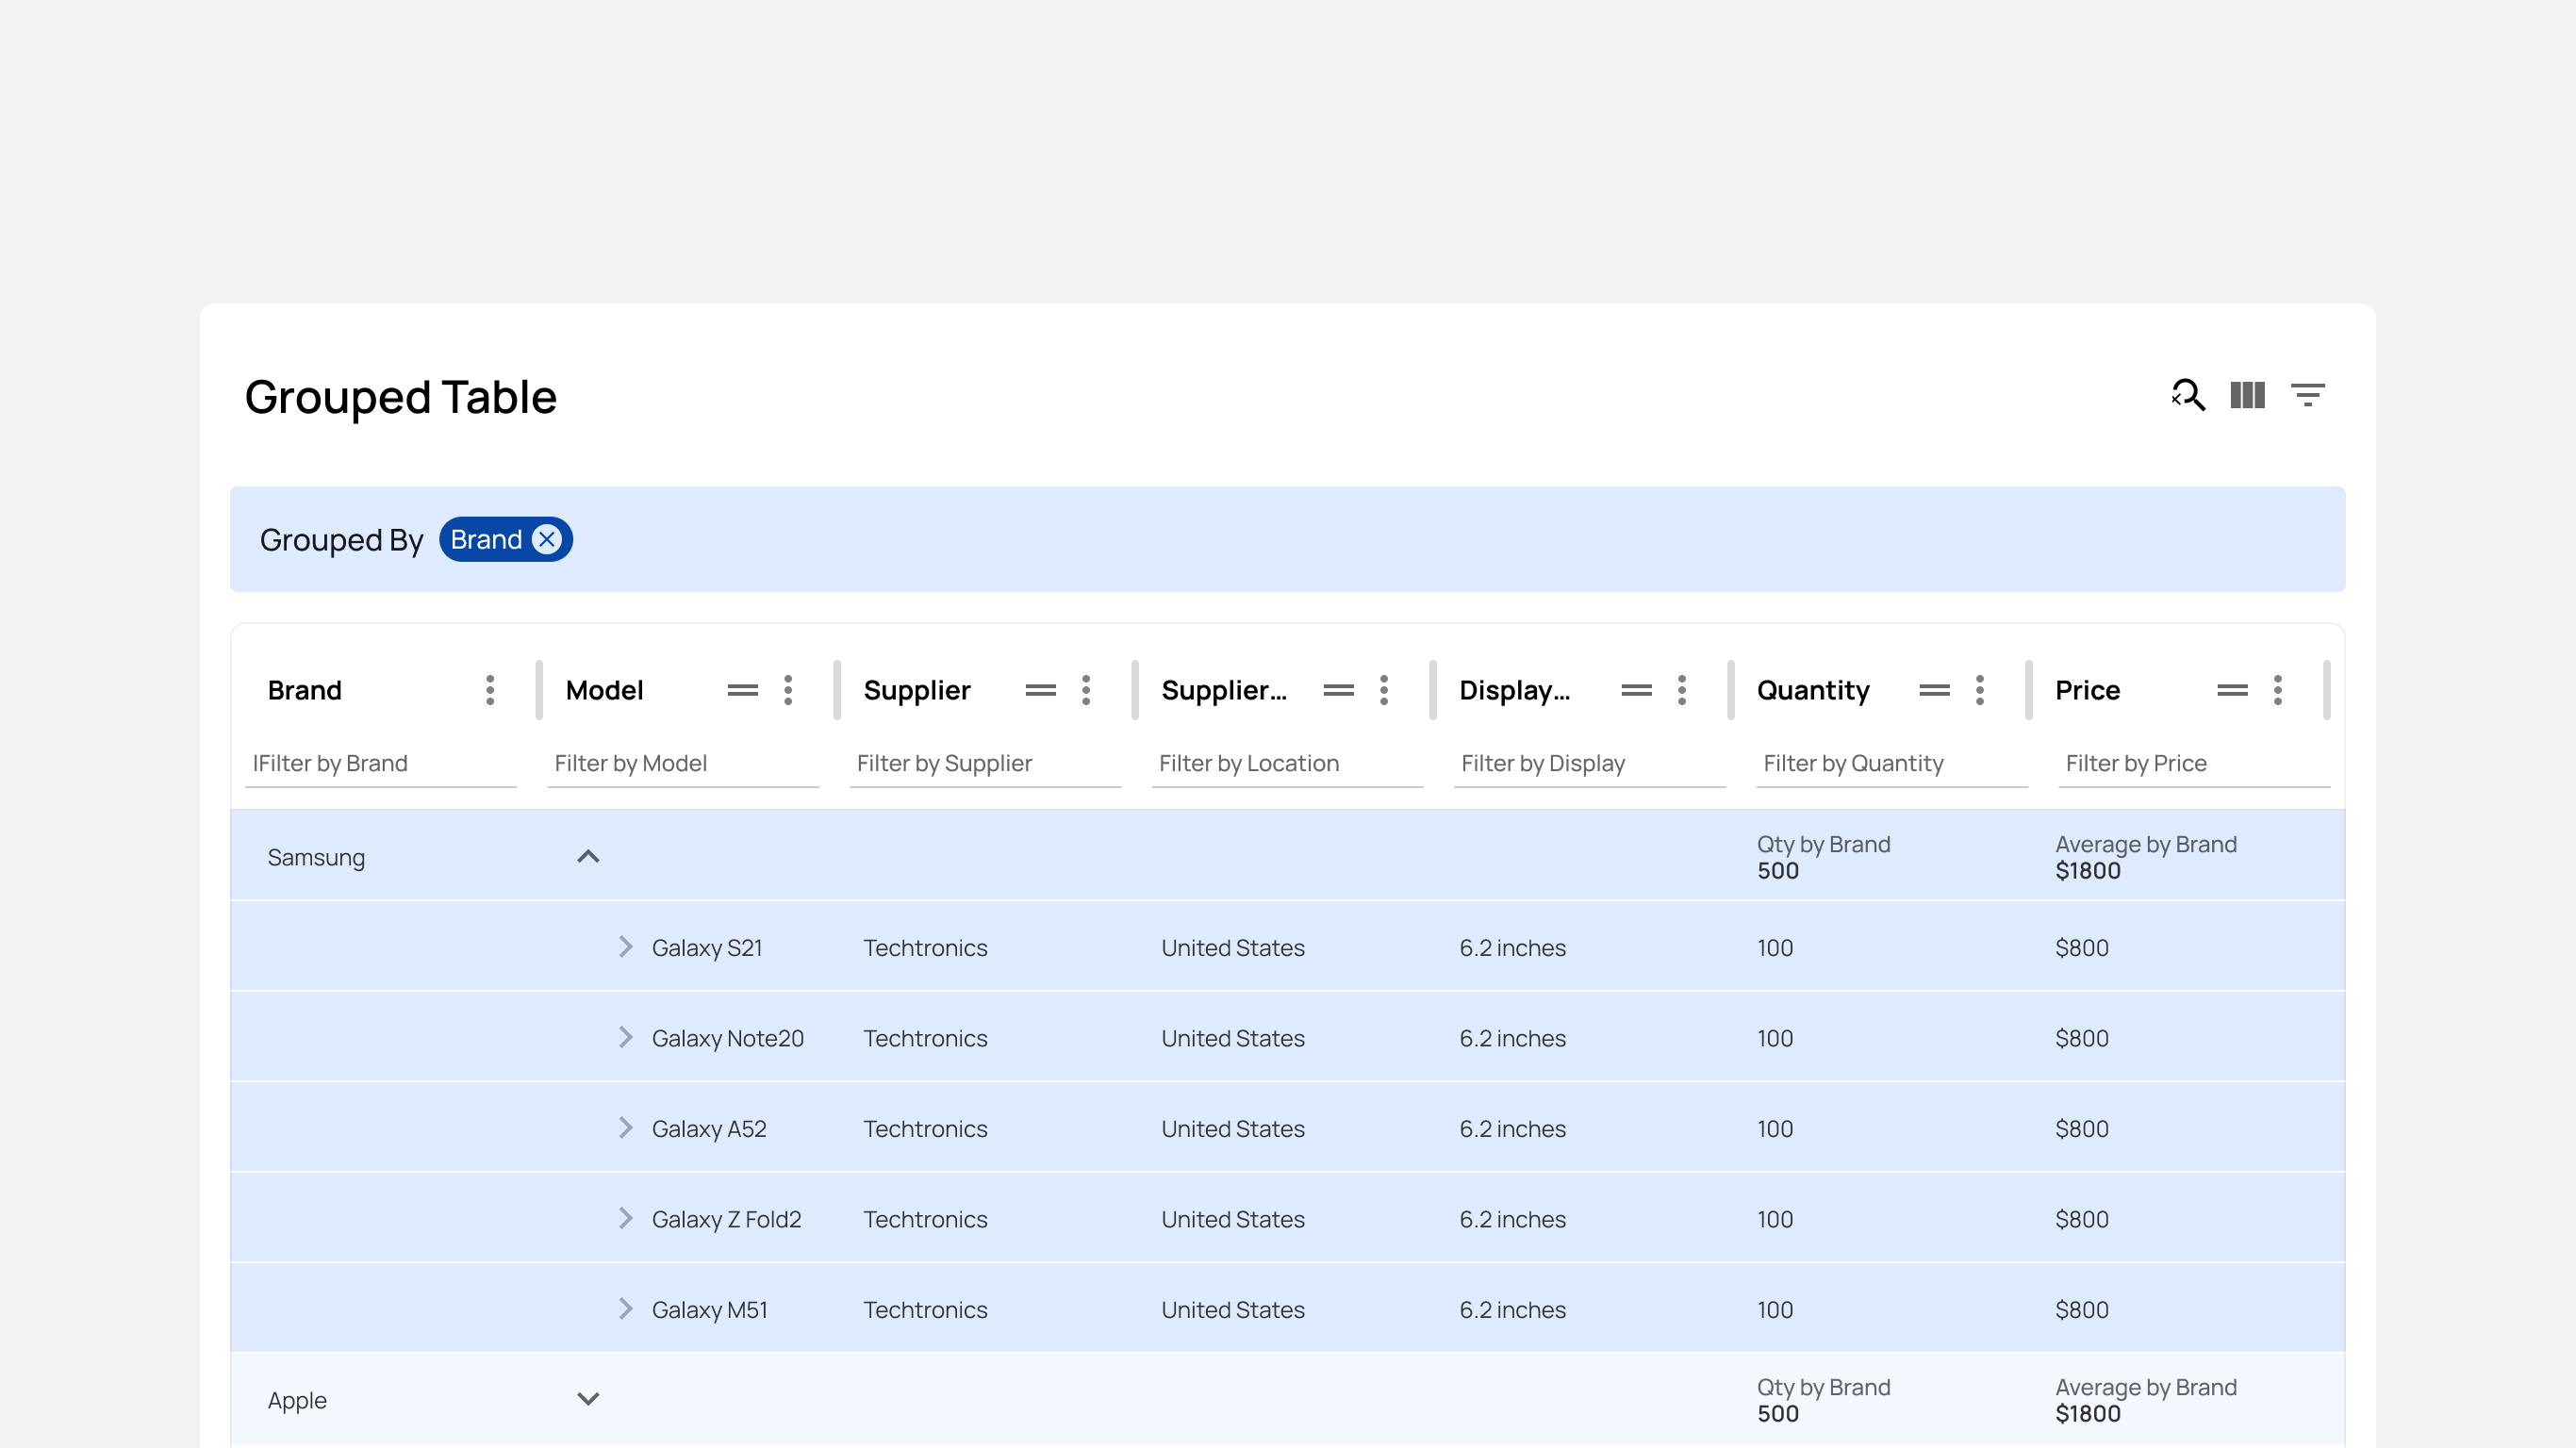Click the Model column header
Screen dimensions: 2576x1448
pyautogui.click(x=604, y=690)
